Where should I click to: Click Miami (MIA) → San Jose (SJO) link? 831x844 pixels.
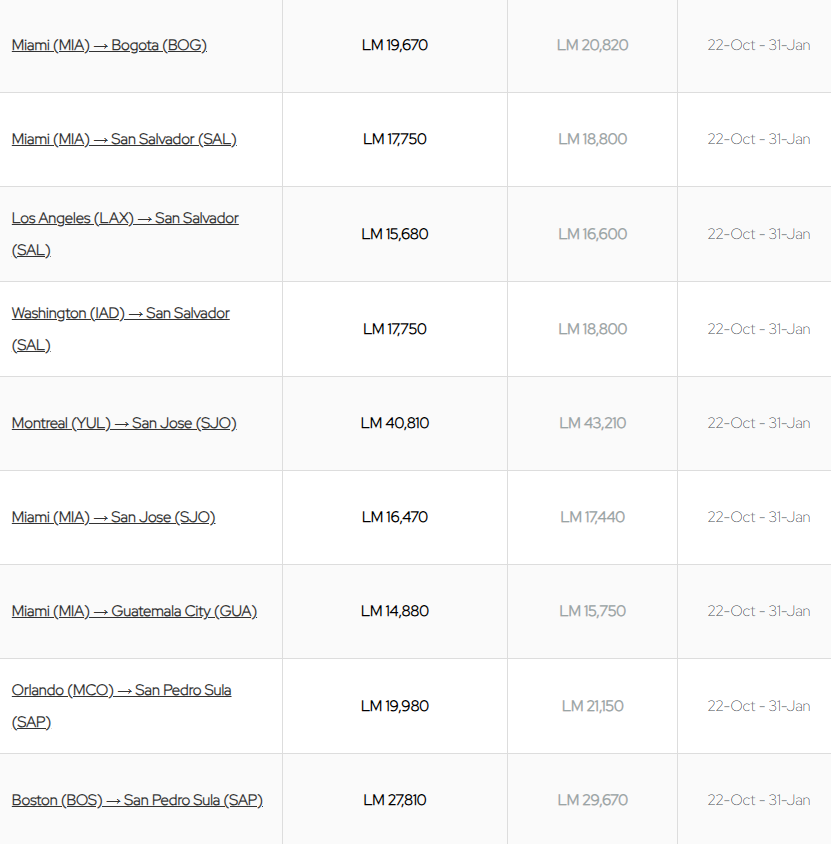click(113, 517)
